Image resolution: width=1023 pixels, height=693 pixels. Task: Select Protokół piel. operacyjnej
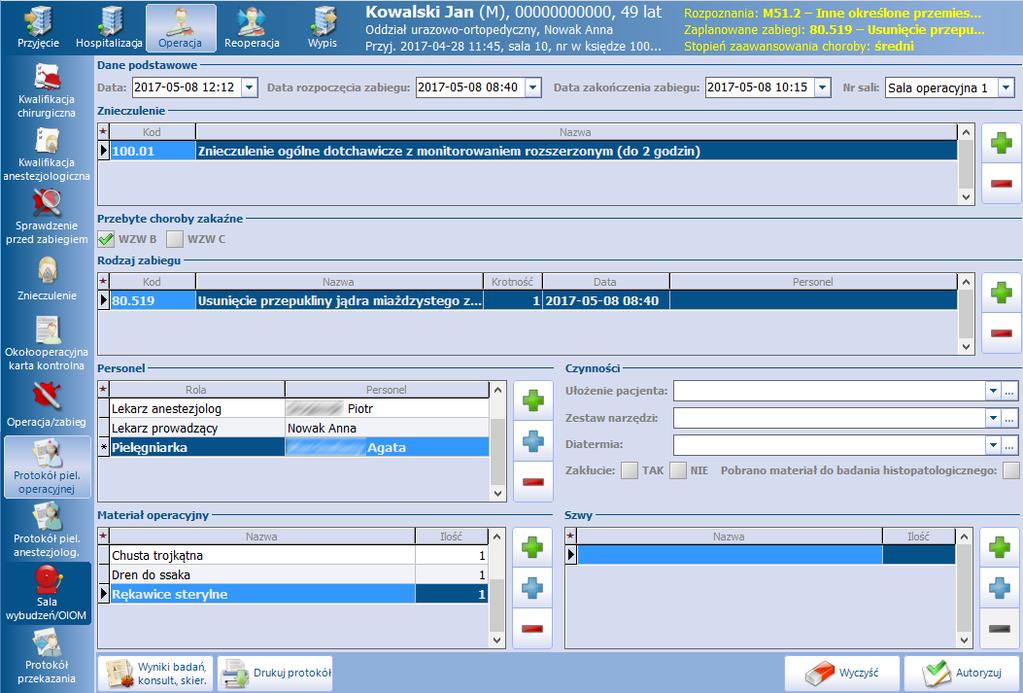46,467
